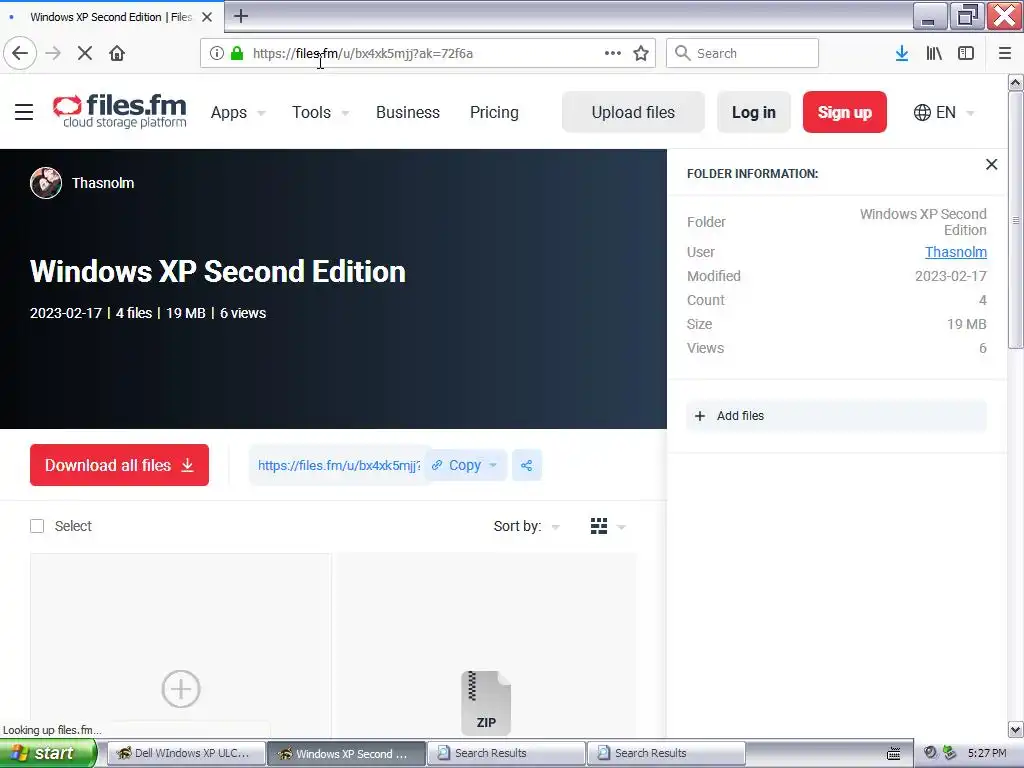The height and width of the screenshot is (768, 1024).
Task: Toggle the sidebar icon in Firefox toolbar
Action: (x=966, y=53)
